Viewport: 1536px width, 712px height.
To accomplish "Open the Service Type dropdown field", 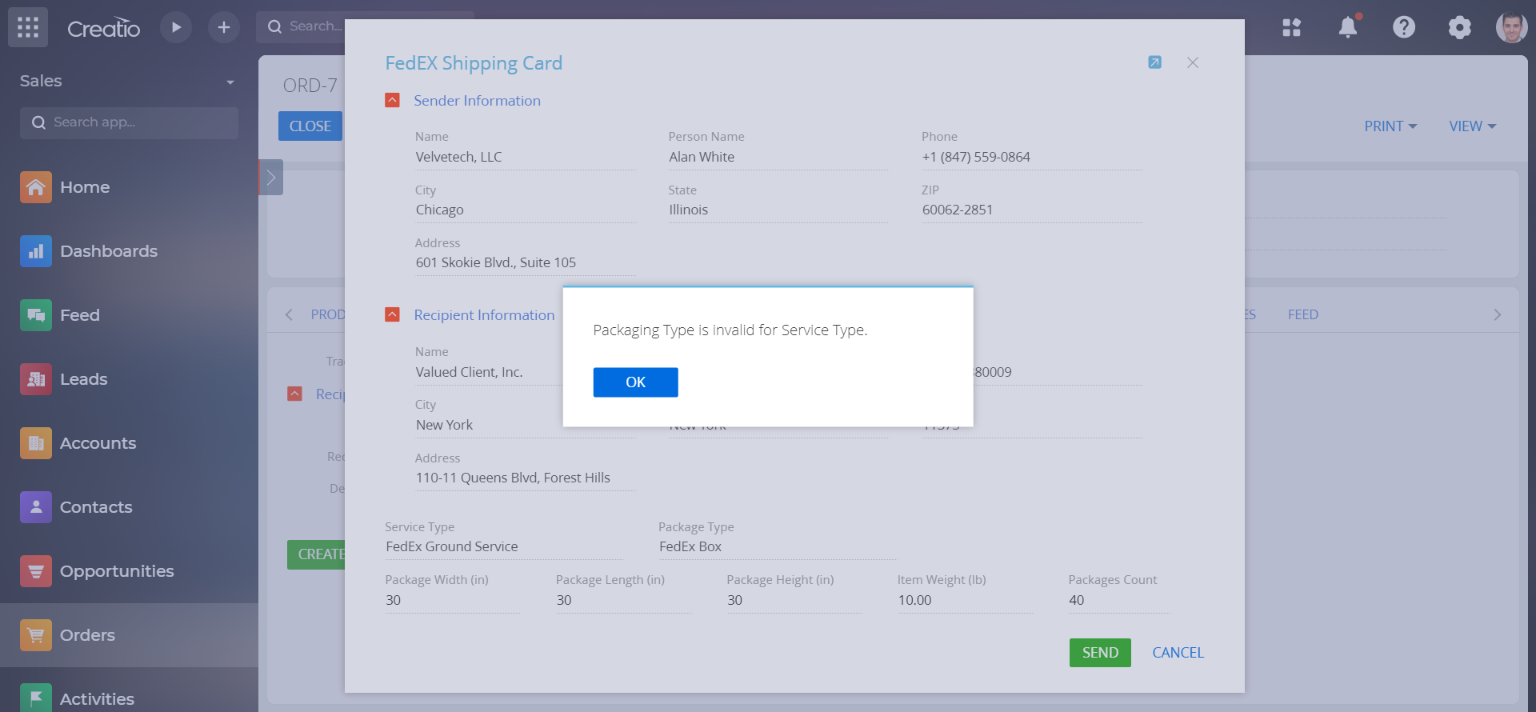I will (504, 547).
